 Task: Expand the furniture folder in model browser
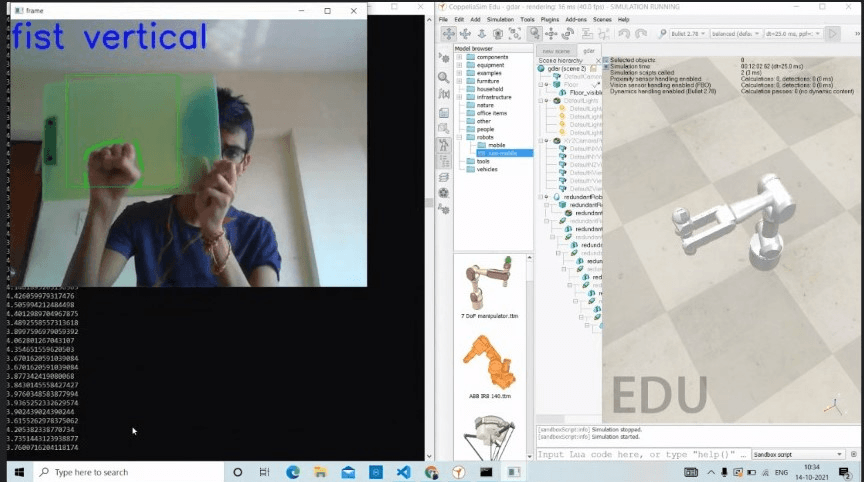point(459,81)
